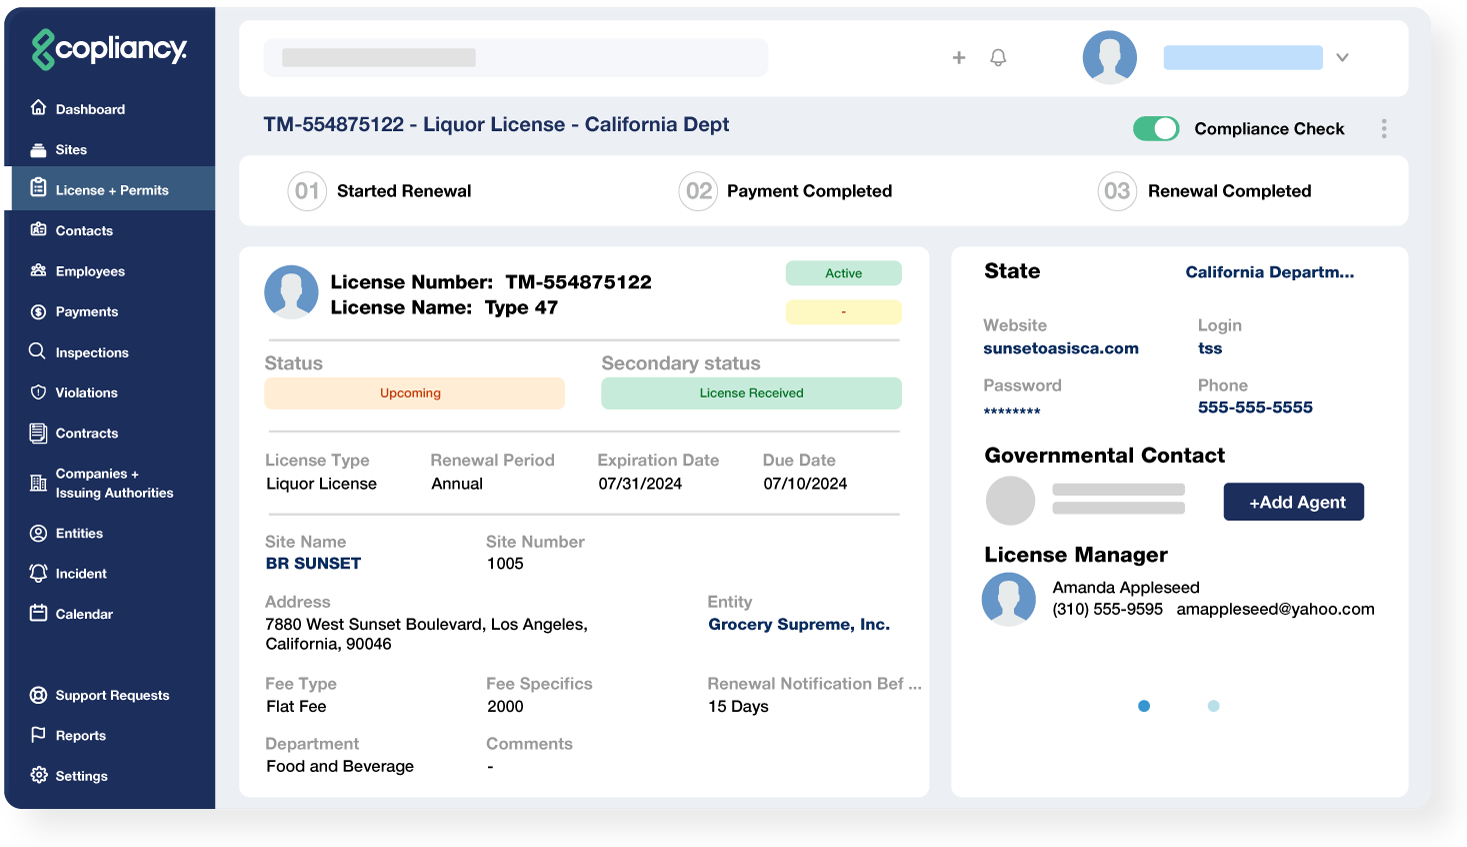Select the first carousel dot

(1144, 706)
